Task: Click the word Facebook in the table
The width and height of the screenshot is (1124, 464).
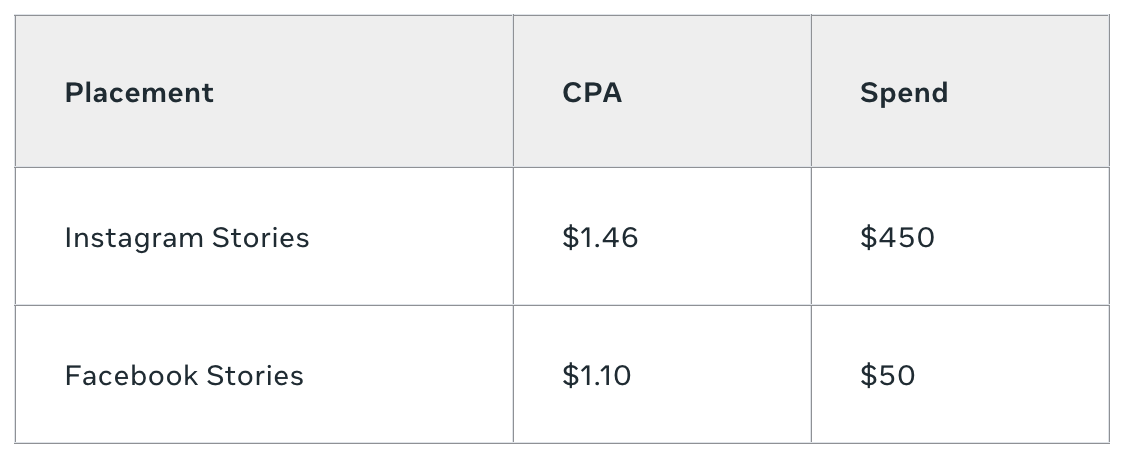Action: tap(131, 375)
